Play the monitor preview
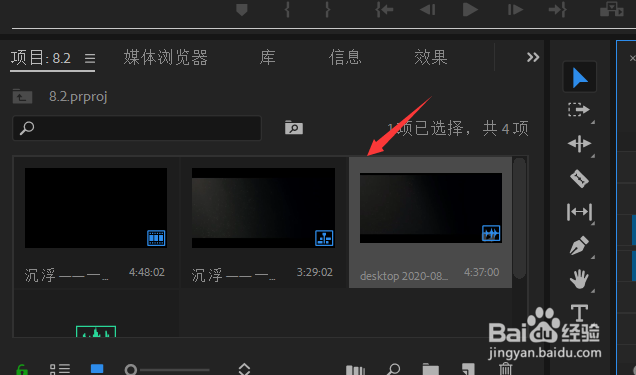The height and width of the screenshot is (375, 636). [x=470, y=10]
